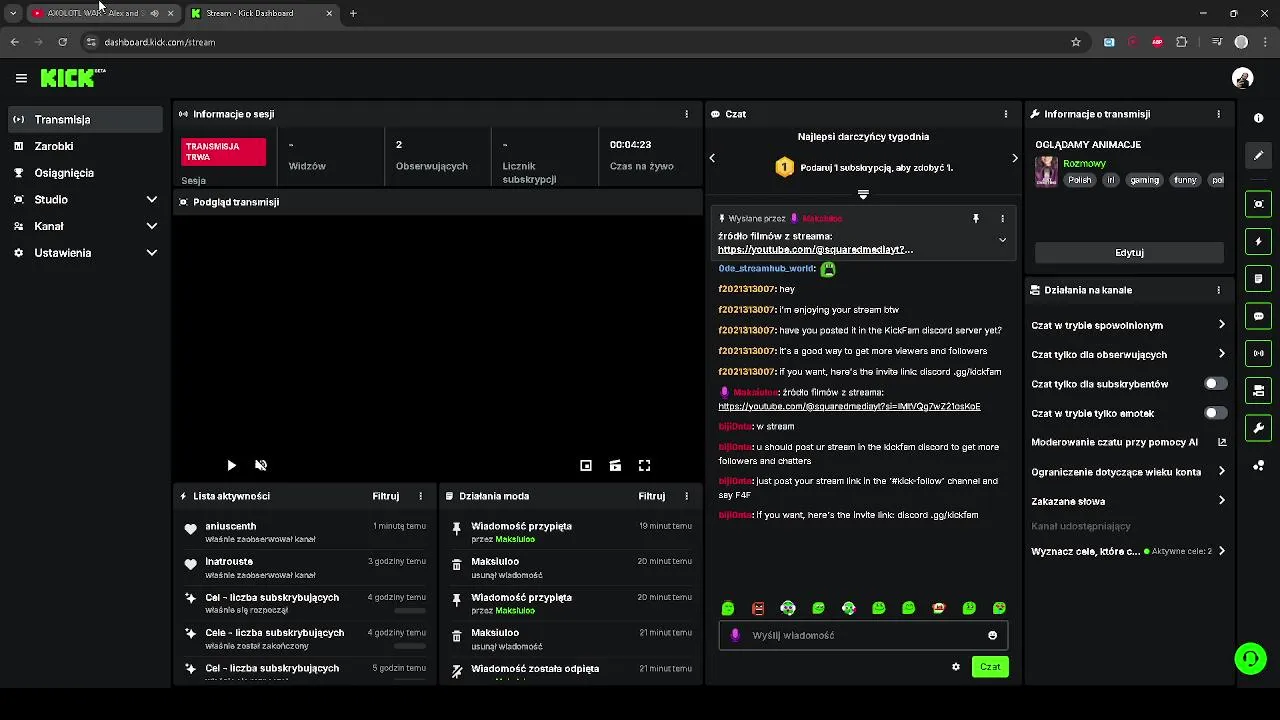Click the Edytuj button

pos(1129,252)
